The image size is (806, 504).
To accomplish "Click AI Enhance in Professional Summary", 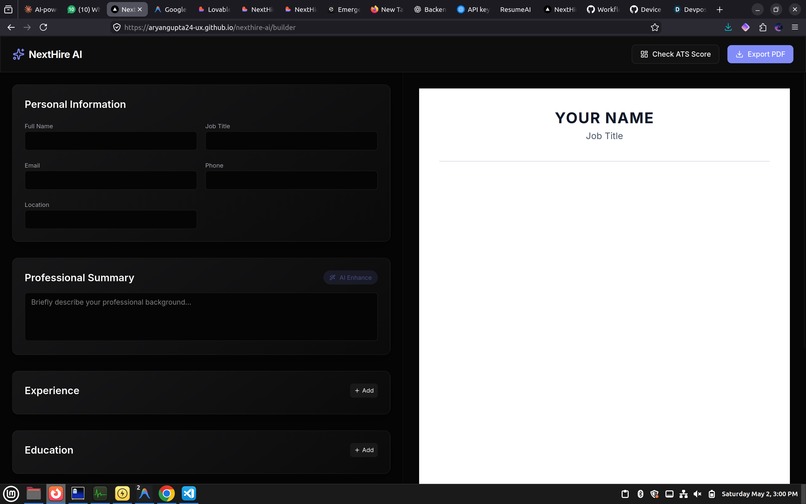I will pyautogui.click(x=351, y=278).
